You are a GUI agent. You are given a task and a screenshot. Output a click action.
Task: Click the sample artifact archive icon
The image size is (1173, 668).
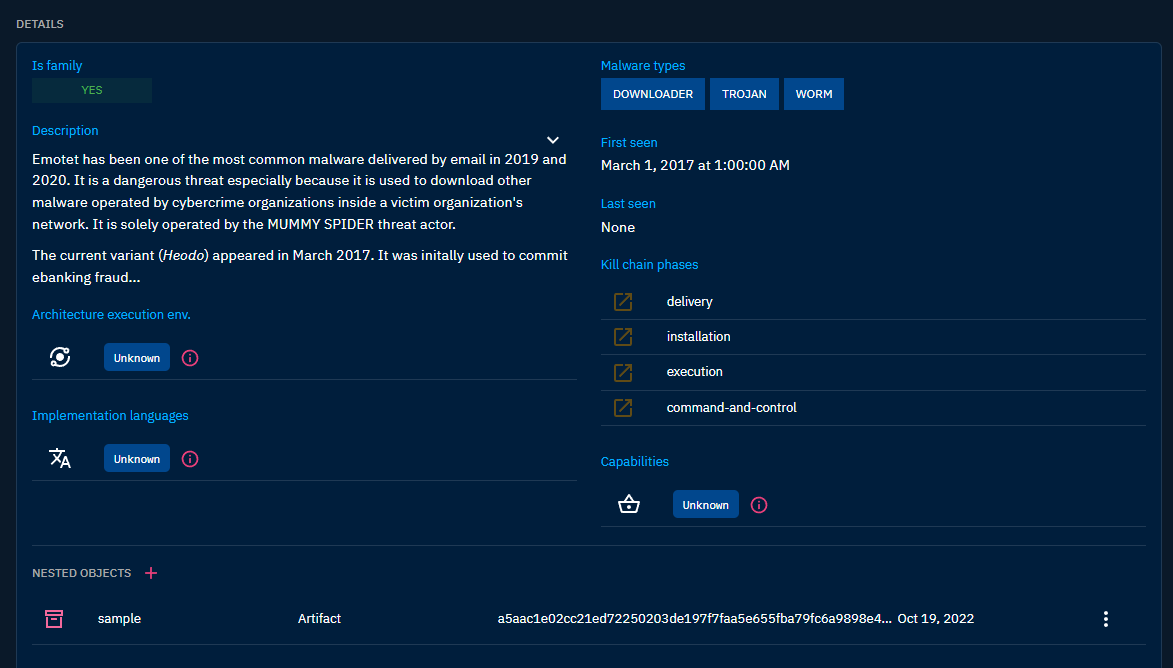coord(54,619)
